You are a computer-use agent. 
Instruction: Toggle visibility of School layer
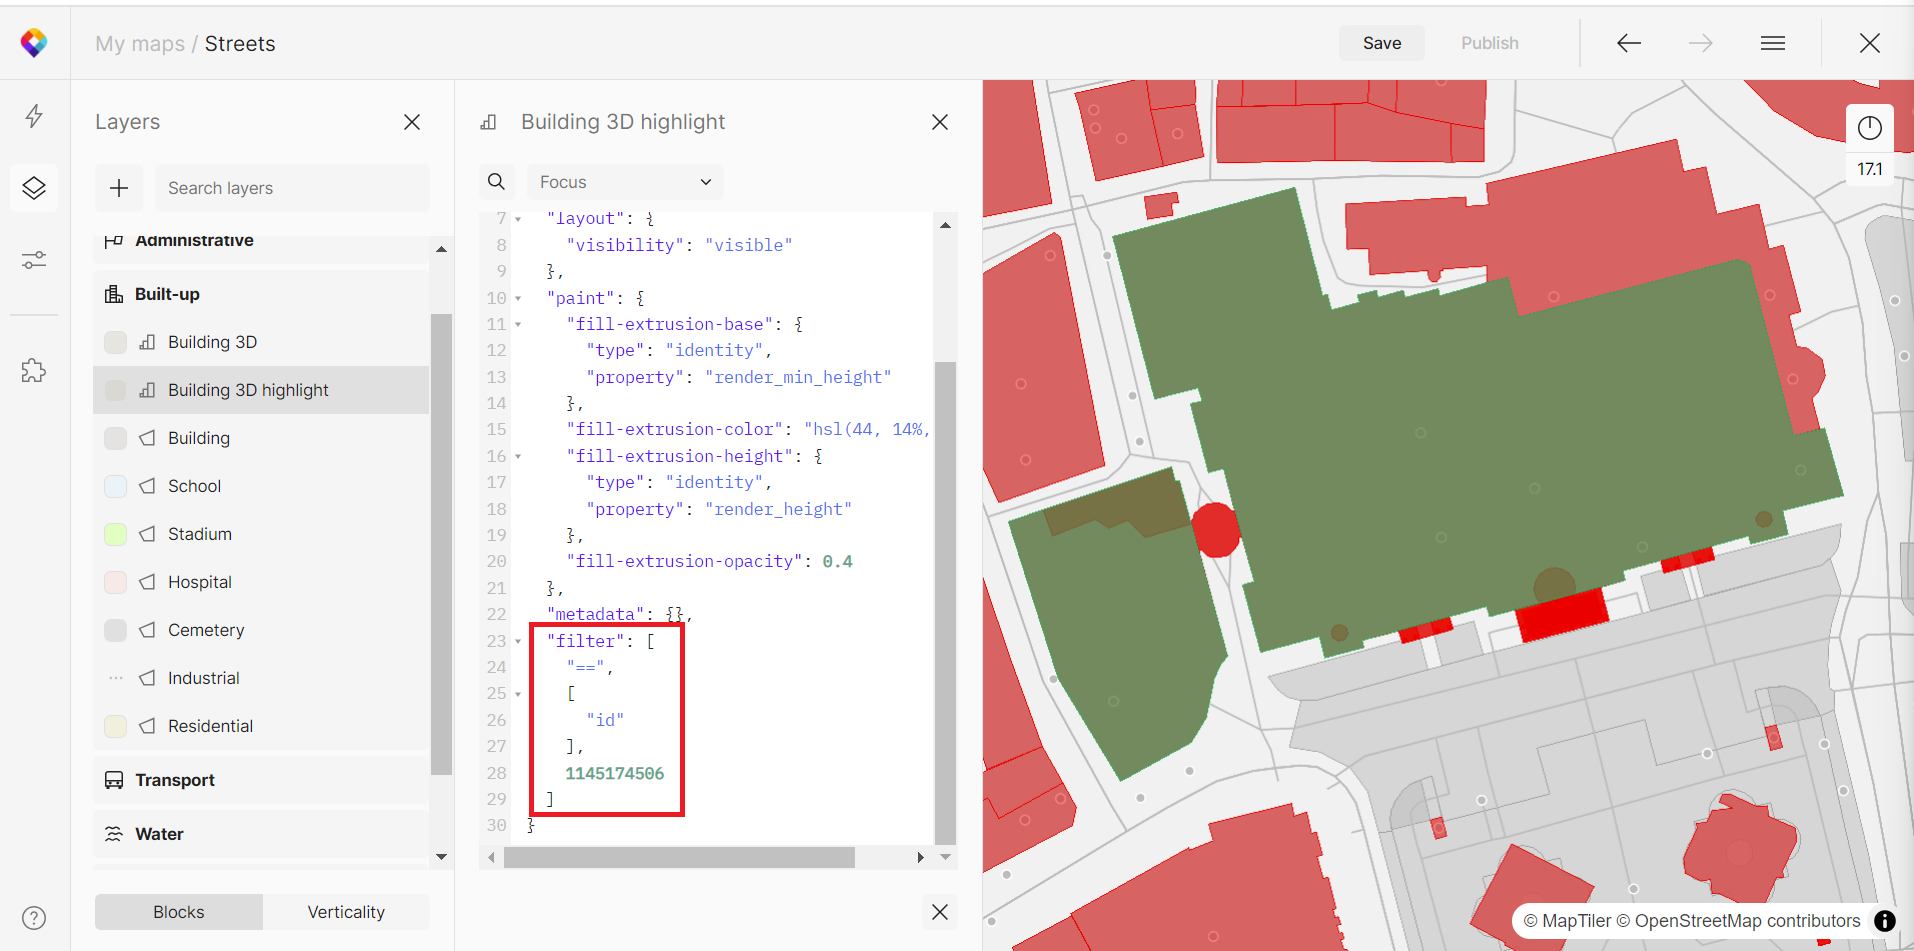(116, 486)
